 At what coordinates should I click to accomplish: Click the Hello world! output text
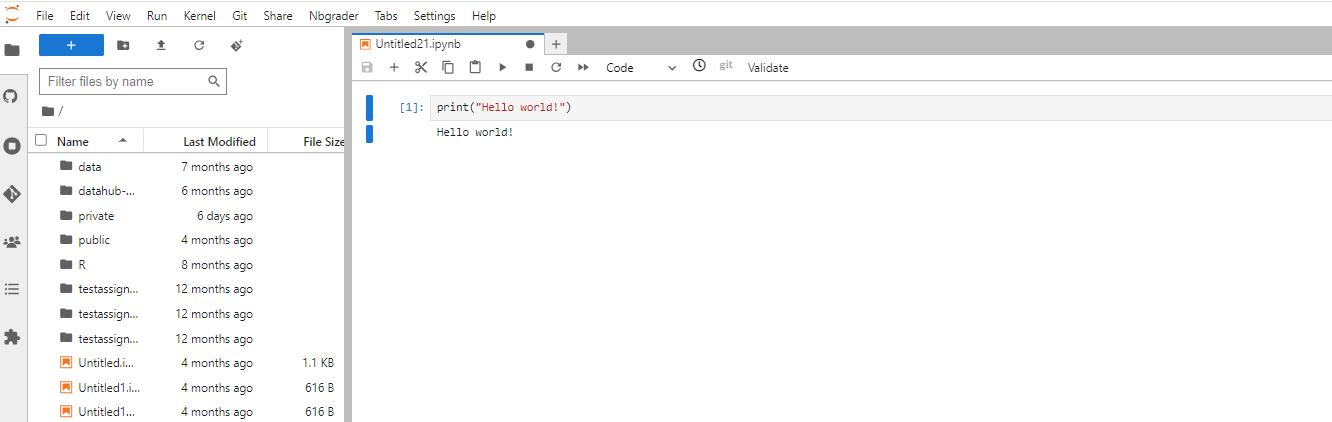pyautogui.click(x=475, y=132)
